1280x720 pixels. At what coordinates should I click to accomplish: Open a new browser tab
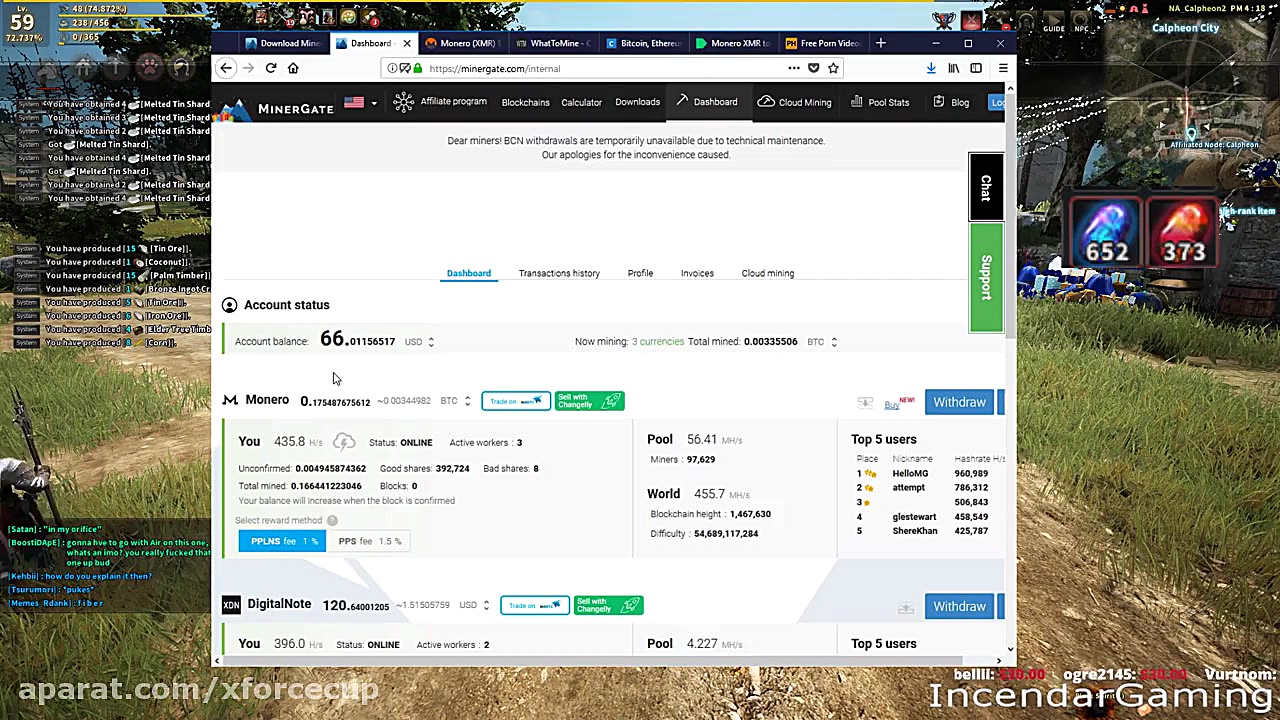(x=880, y=43)
